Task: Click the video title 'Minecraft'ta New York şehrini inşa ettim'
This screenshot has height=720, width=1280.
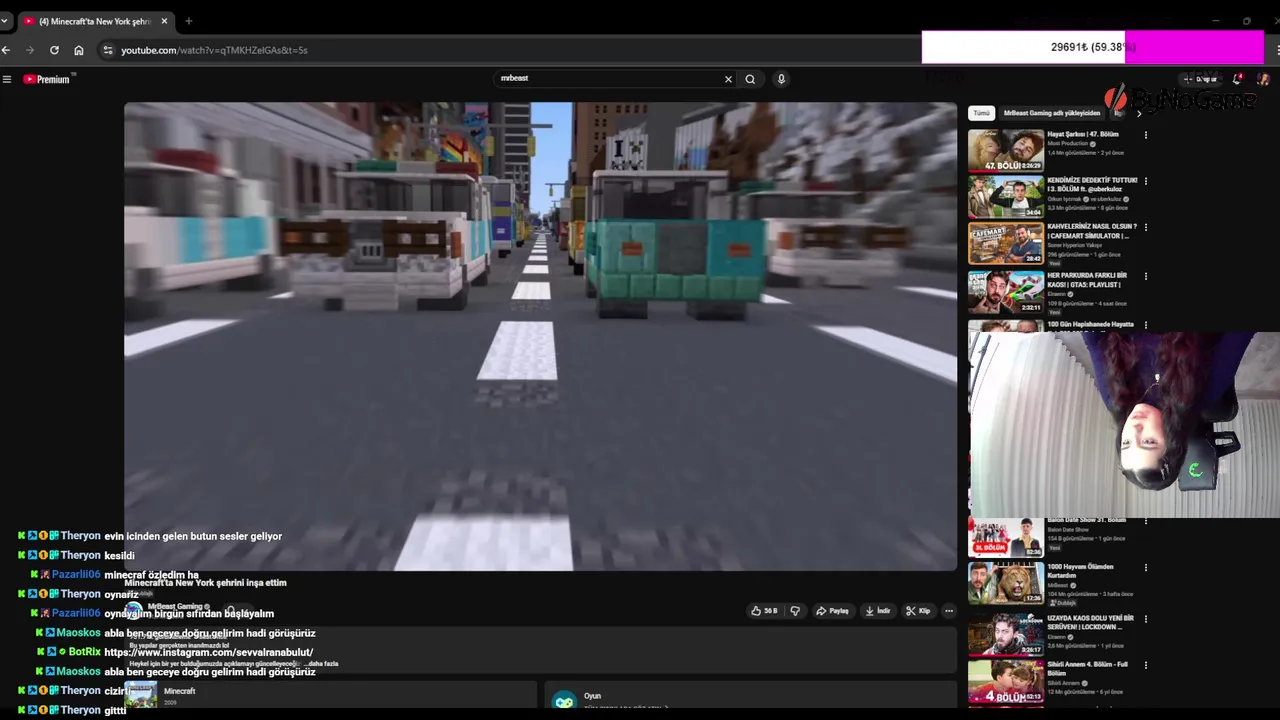Action: [206, 583]
